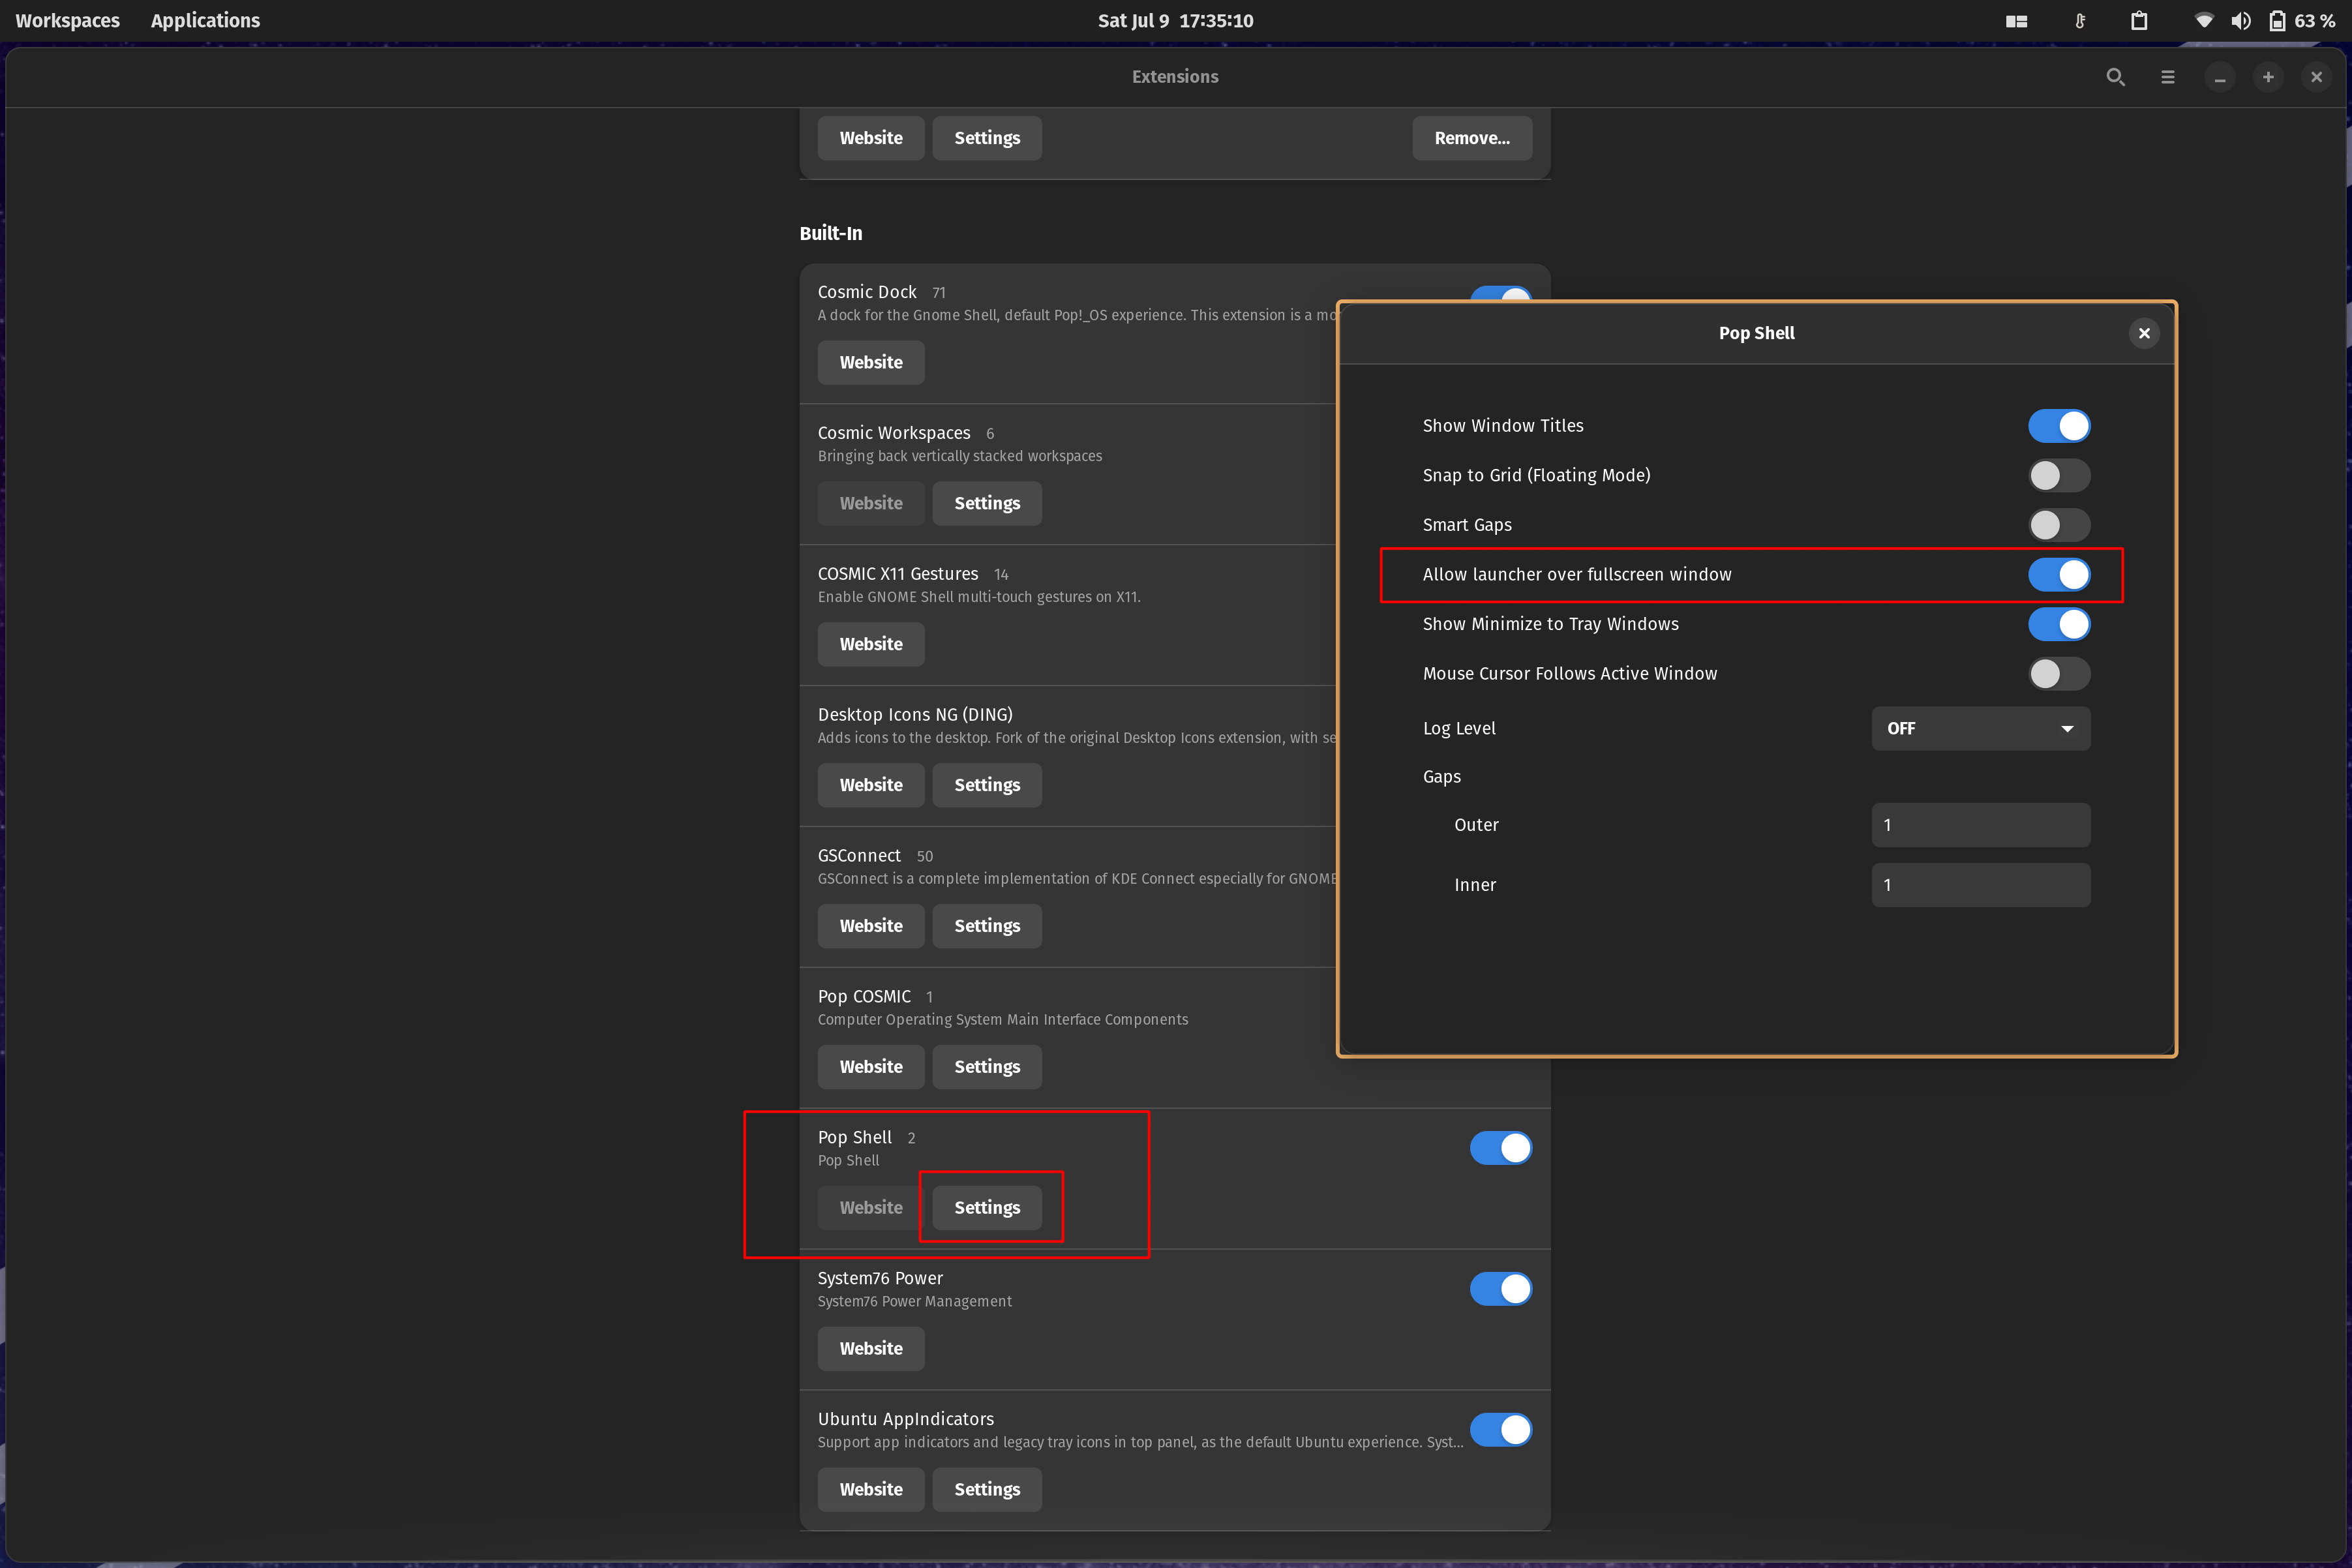Click the clipboard icon in the top bar

coord(2139,20)
